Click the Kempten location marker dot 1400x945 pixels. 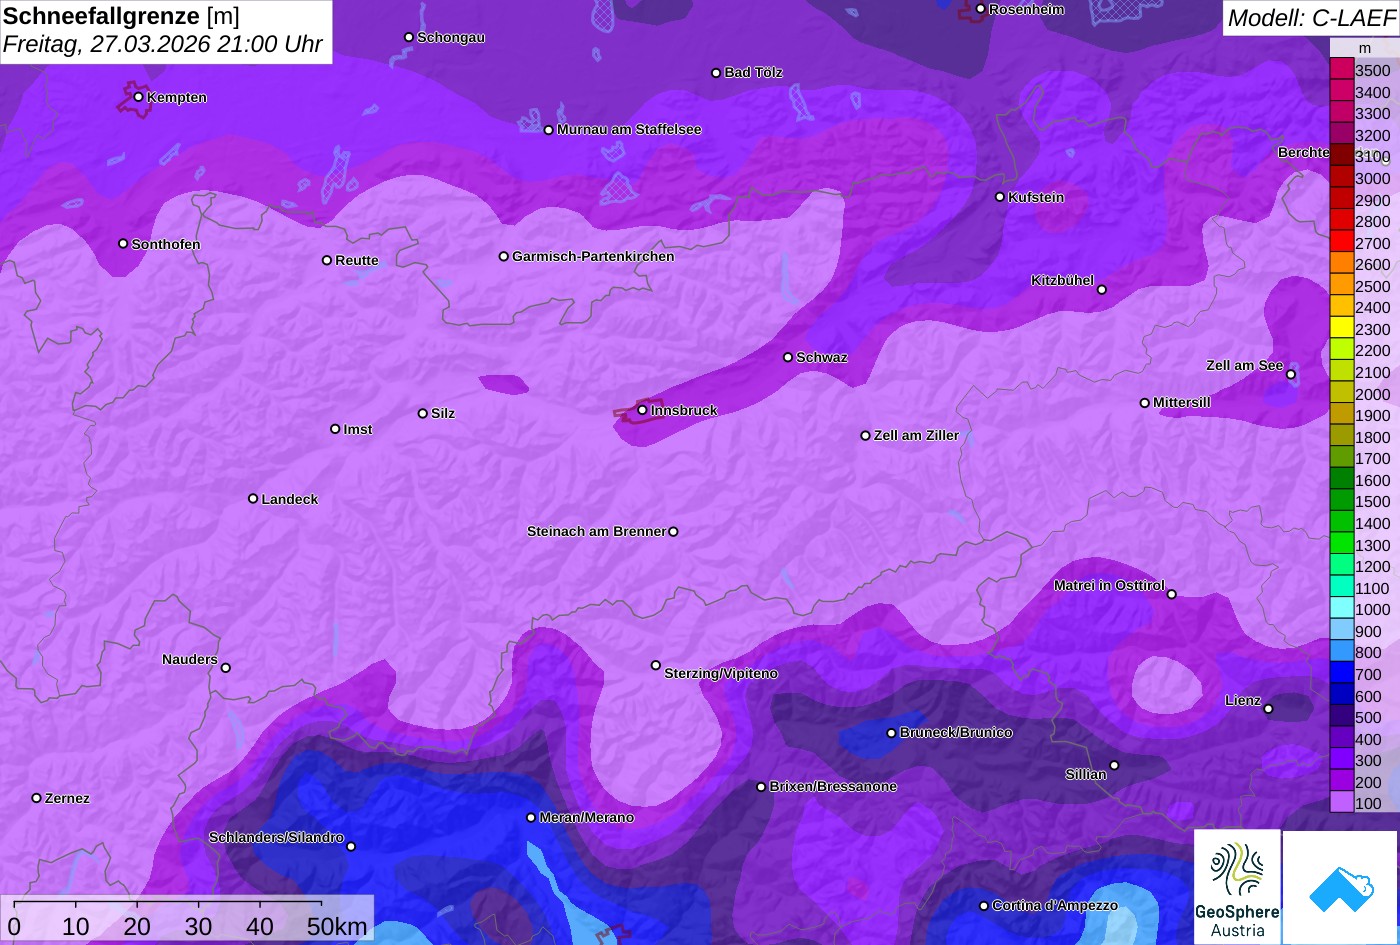point(139,97)
